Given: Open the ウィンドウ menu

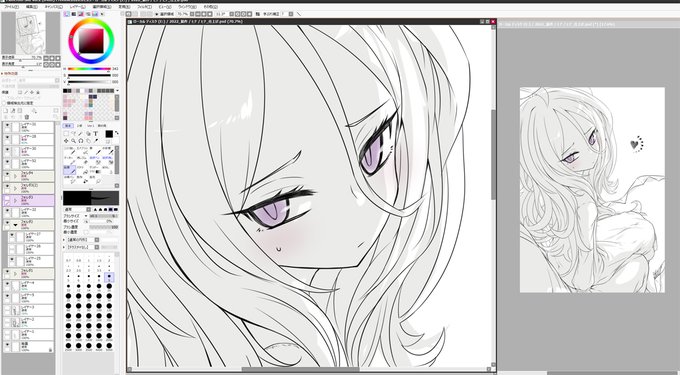Looking at the screenshot, I should pos(187,7).
